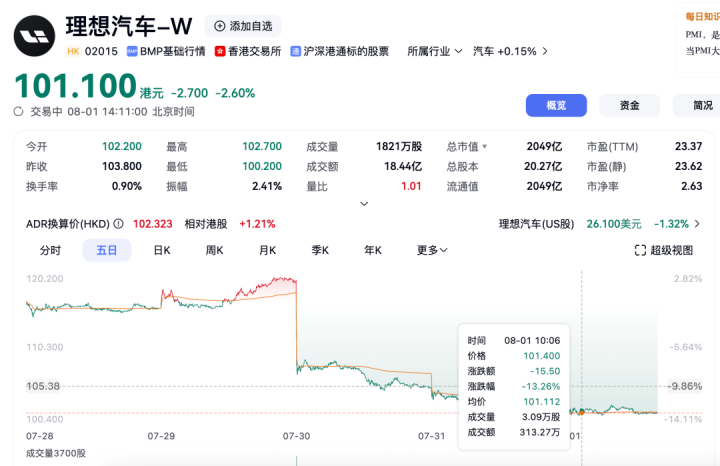Image resolution: width=720 pixels, height=466 pixels.
Task: Click the 成交量 value 1821万股
Action: click(399, 146)
